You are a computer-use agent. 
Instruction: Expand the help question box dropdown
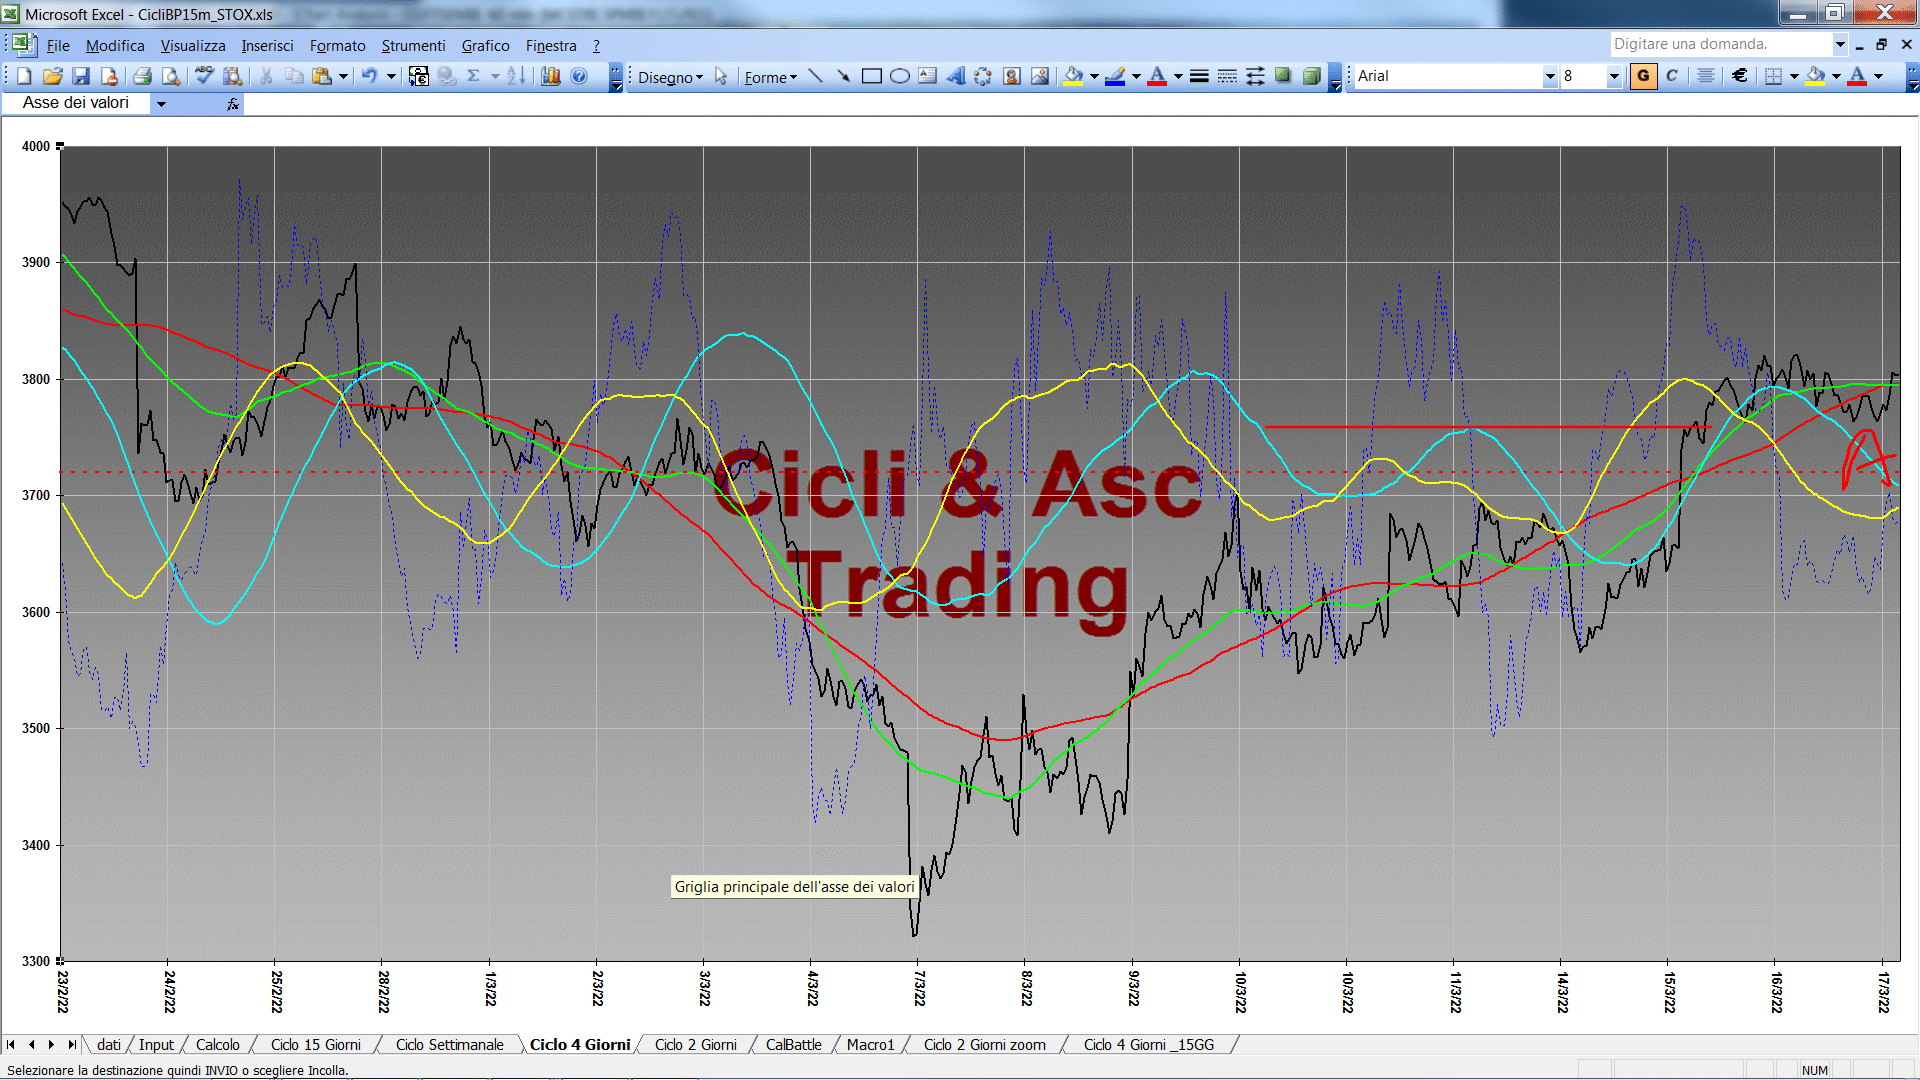pyautogui.click(x=1840, y=44)
